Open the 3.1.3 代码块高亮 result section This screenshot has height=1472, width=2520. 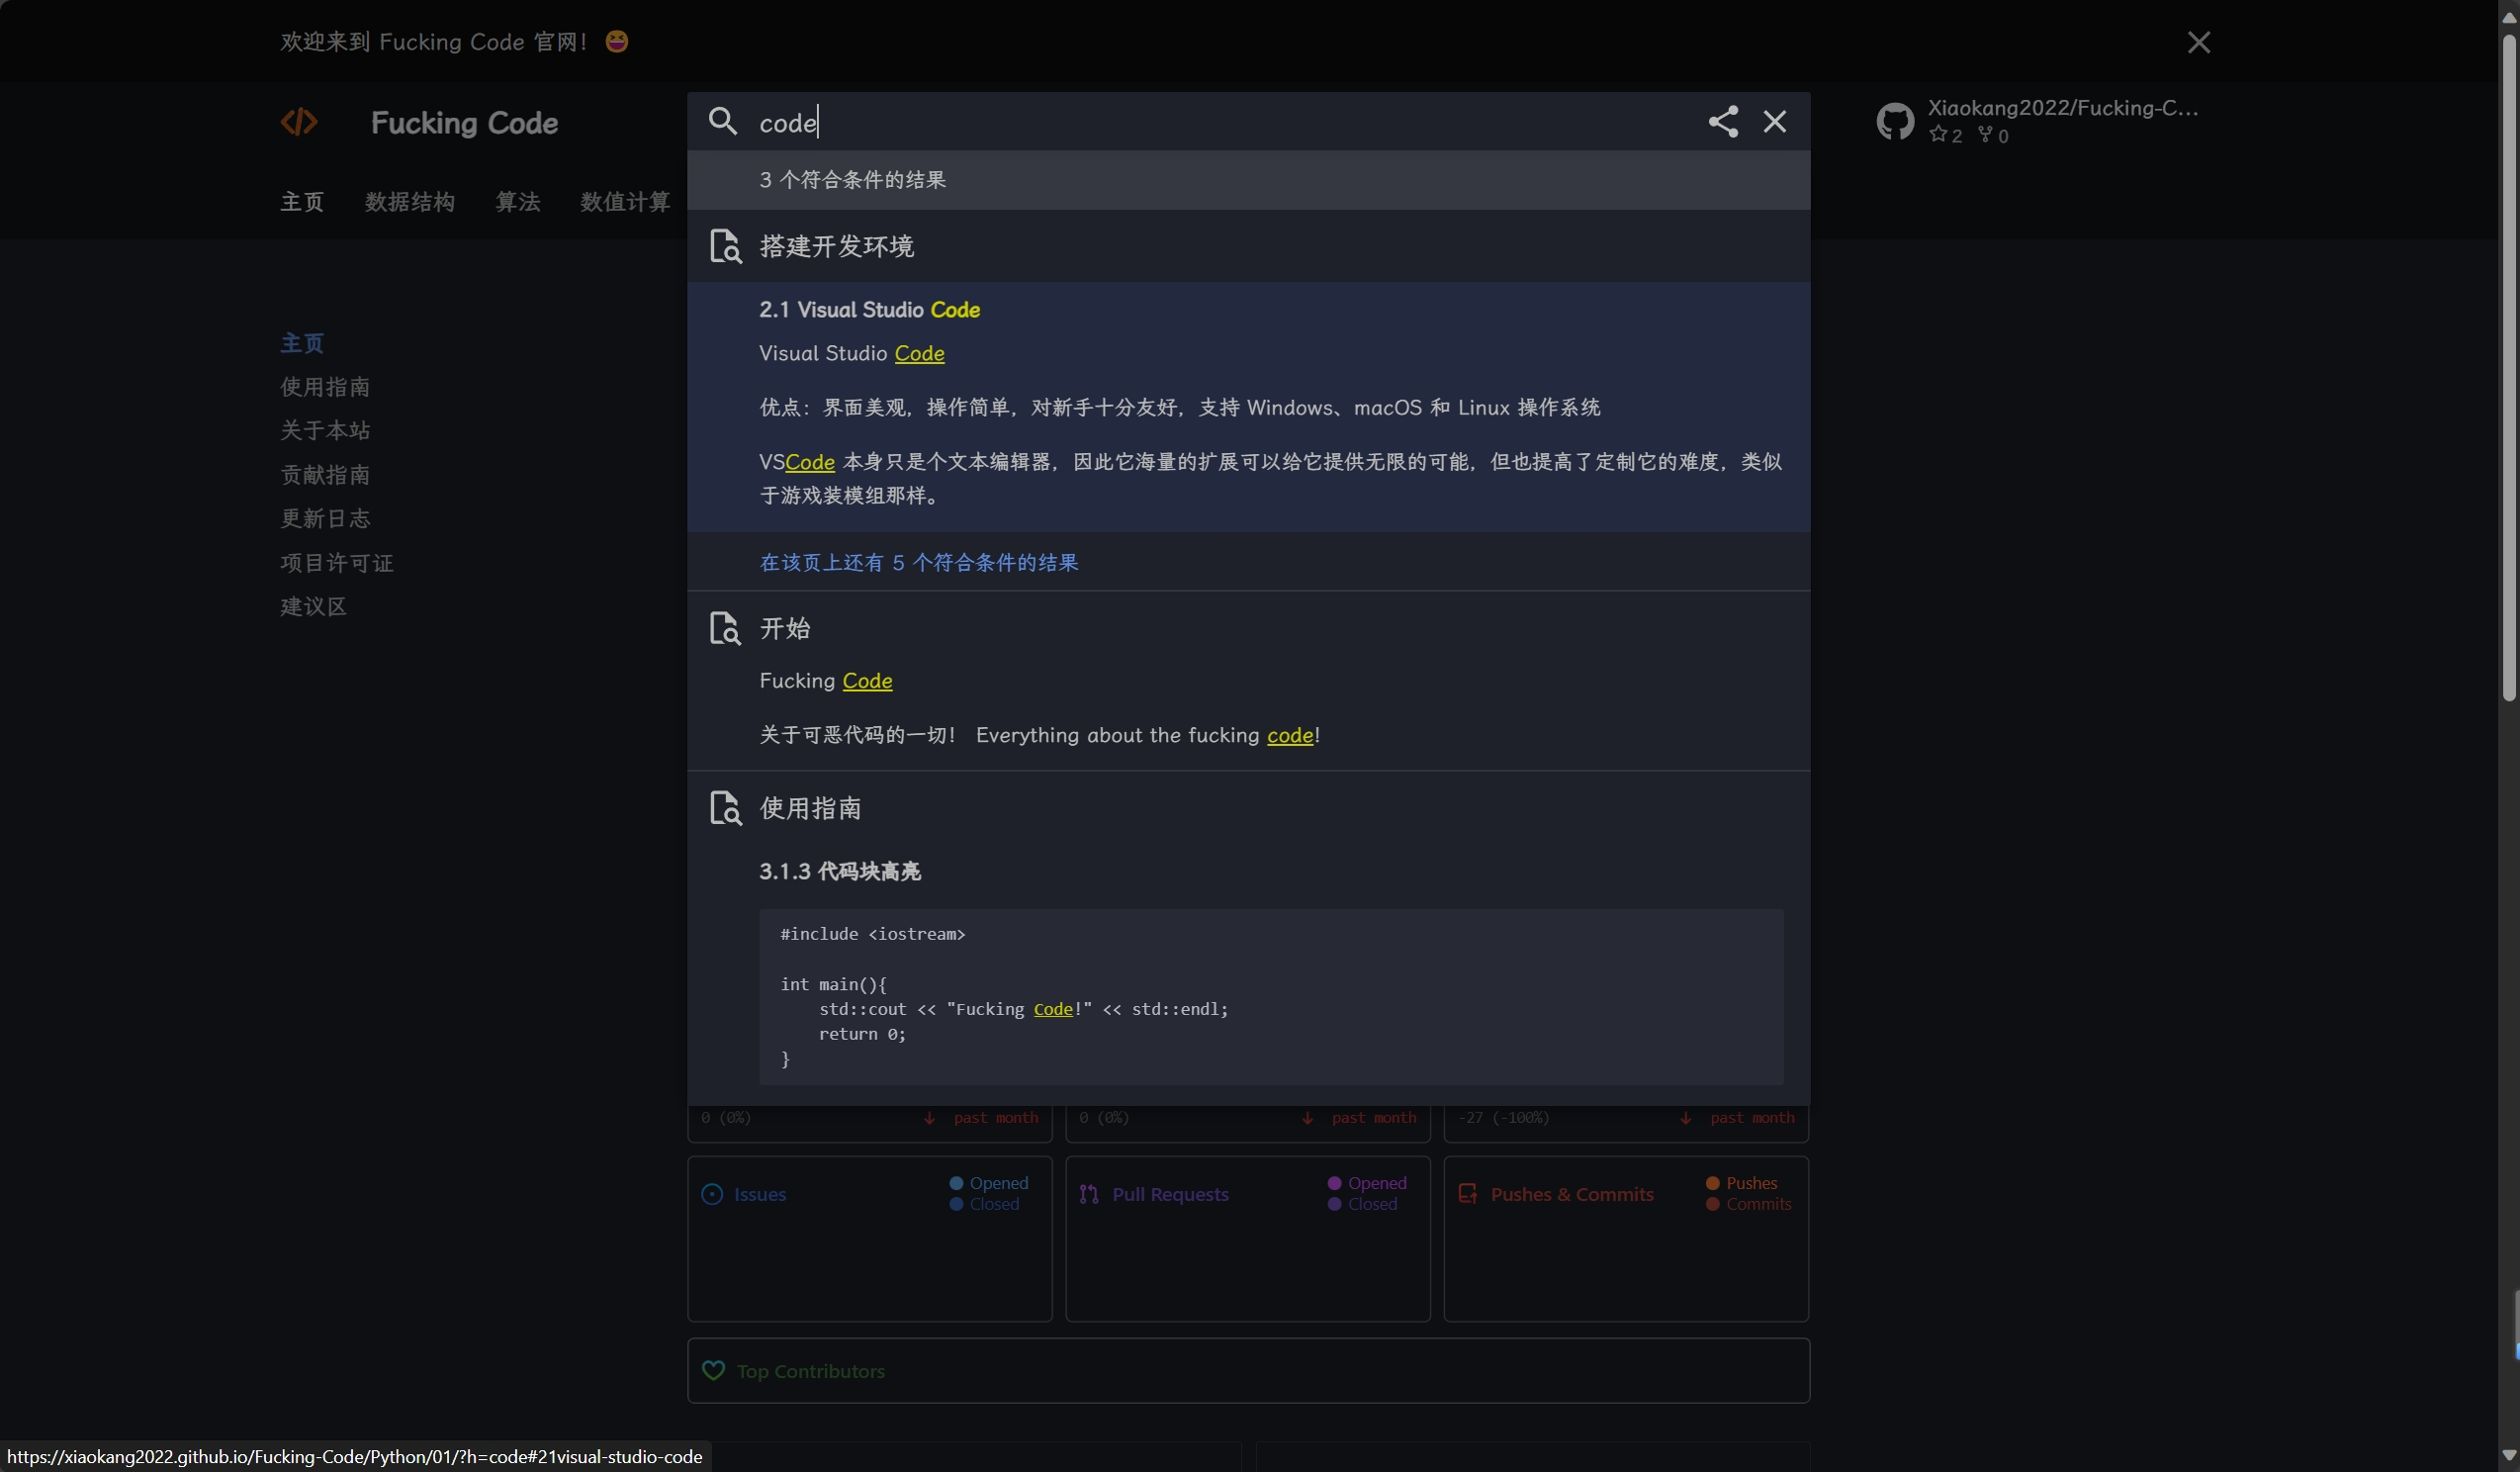(x=840, y=872)
